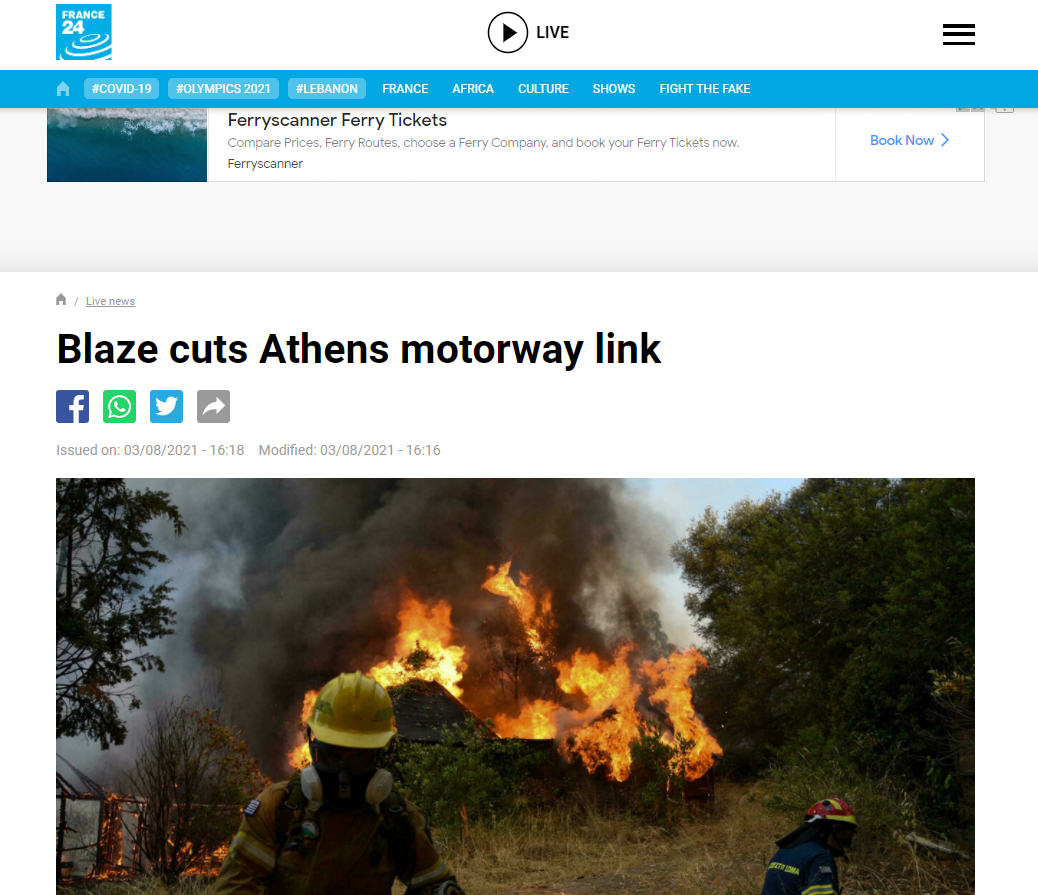The height and width of the screenshot is (895, 1038).
Task: Open the #OLYMPICS 2021 tag
Action: pyautogui.click(x=223, y=89)
